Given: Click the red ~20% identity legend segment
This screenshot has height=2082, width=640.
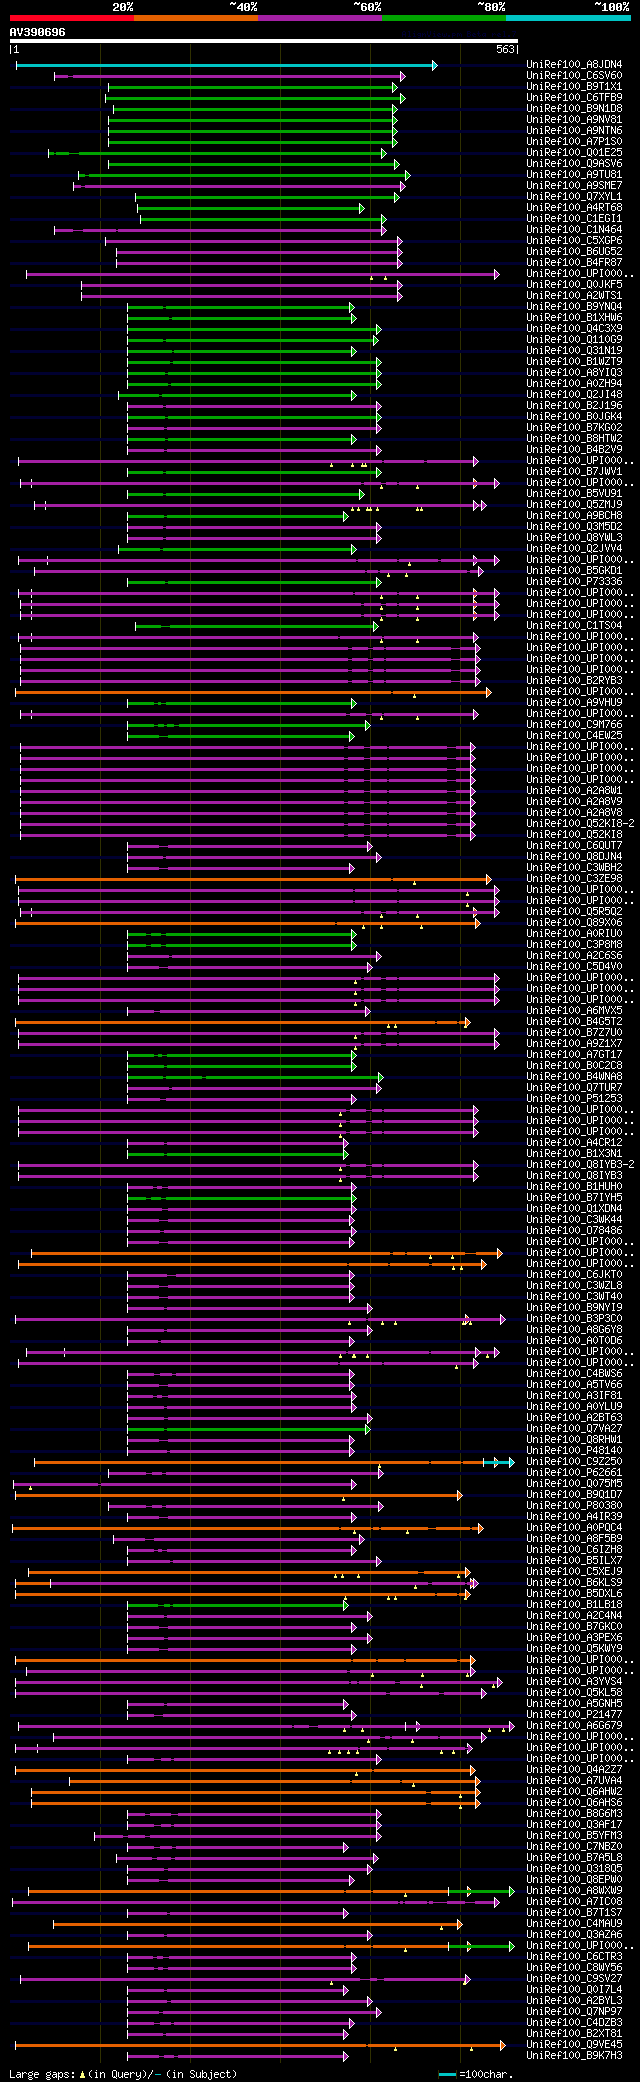Looking at the screenshot, I should (72, 18).
